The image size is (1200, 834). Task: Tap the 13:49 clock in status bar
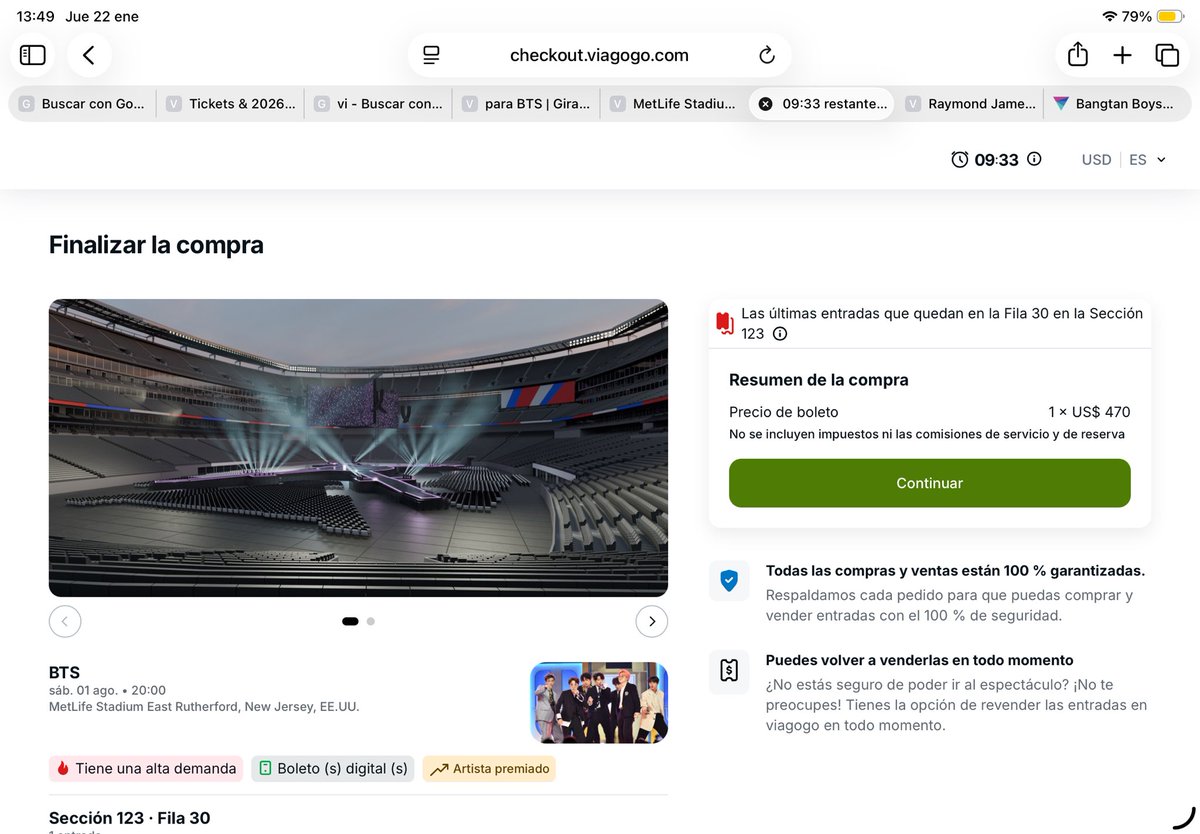coord(35,16)
